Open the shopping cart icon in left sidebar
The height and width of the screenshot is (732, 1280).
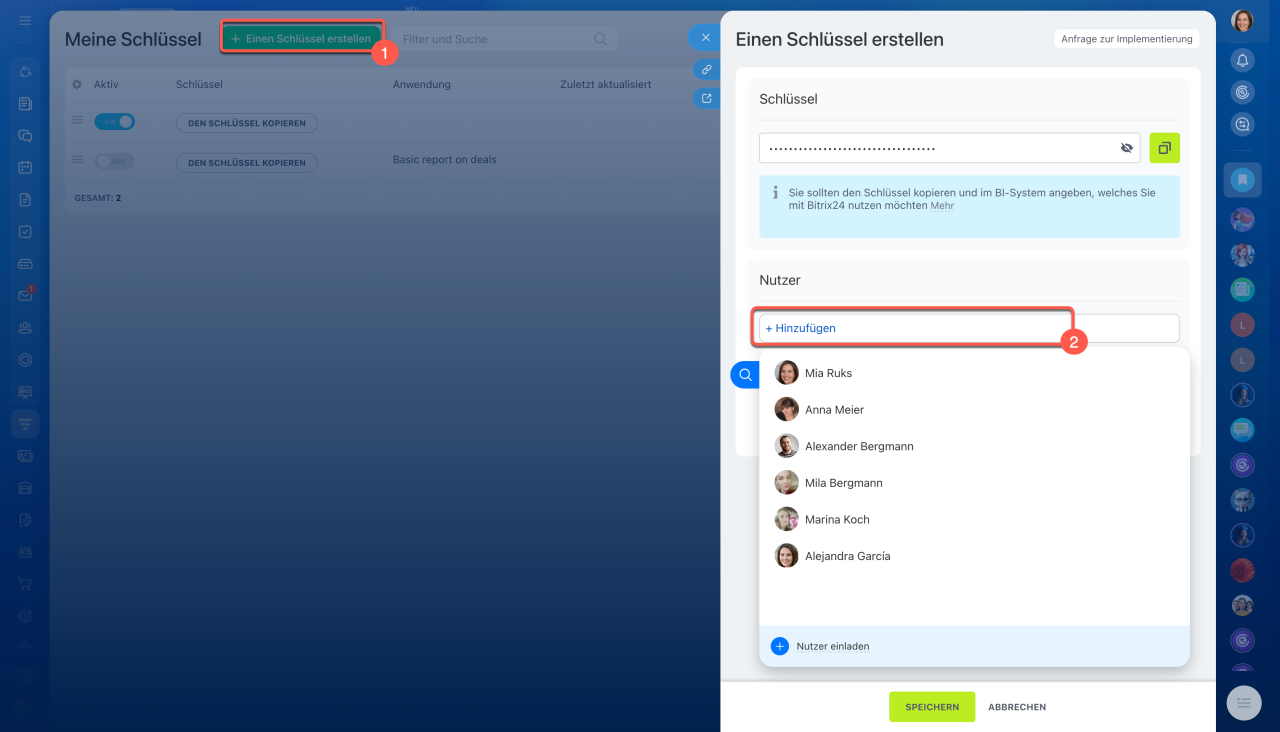(25, 584)
